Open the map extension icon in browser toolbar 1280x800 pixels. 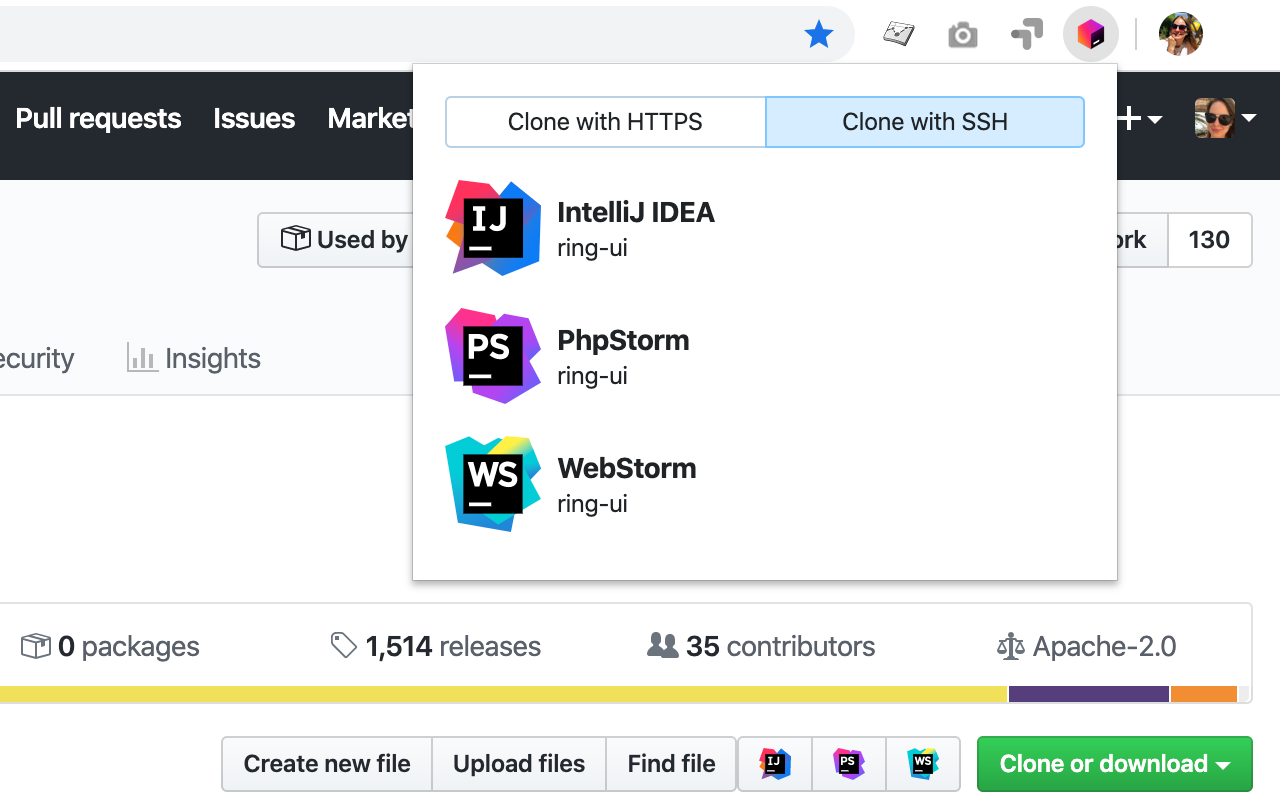point(899,35)
